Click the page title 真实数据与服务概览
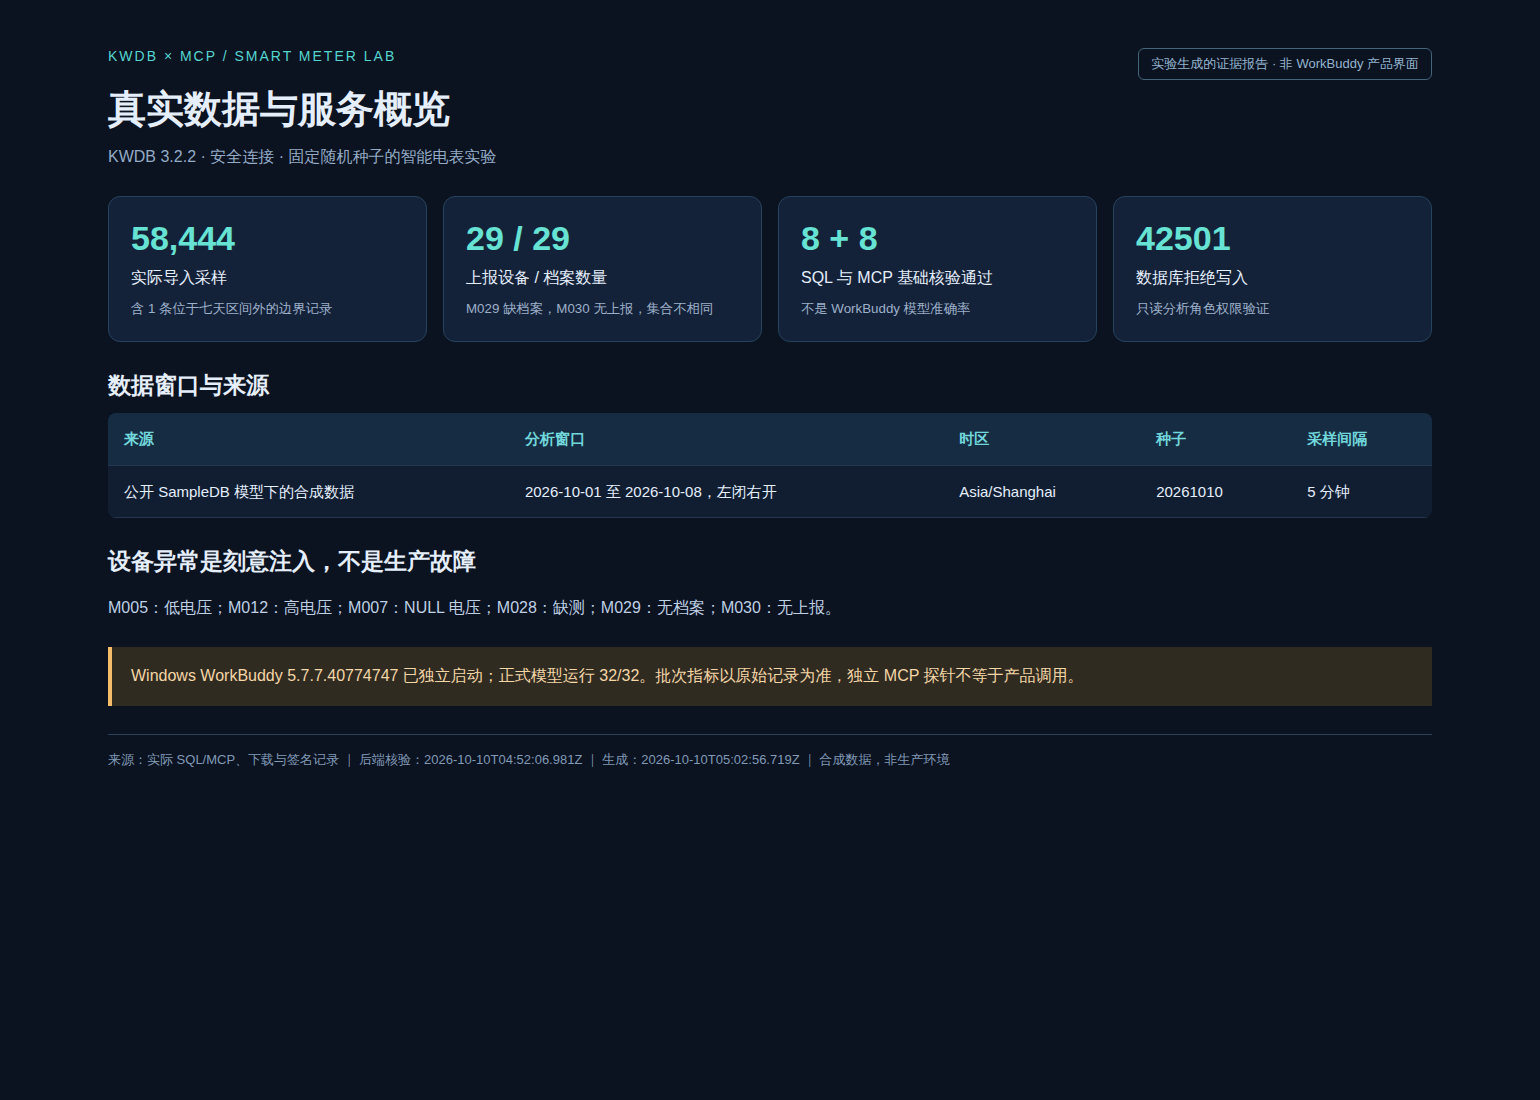The image size is (1540, 1100). 279,109
